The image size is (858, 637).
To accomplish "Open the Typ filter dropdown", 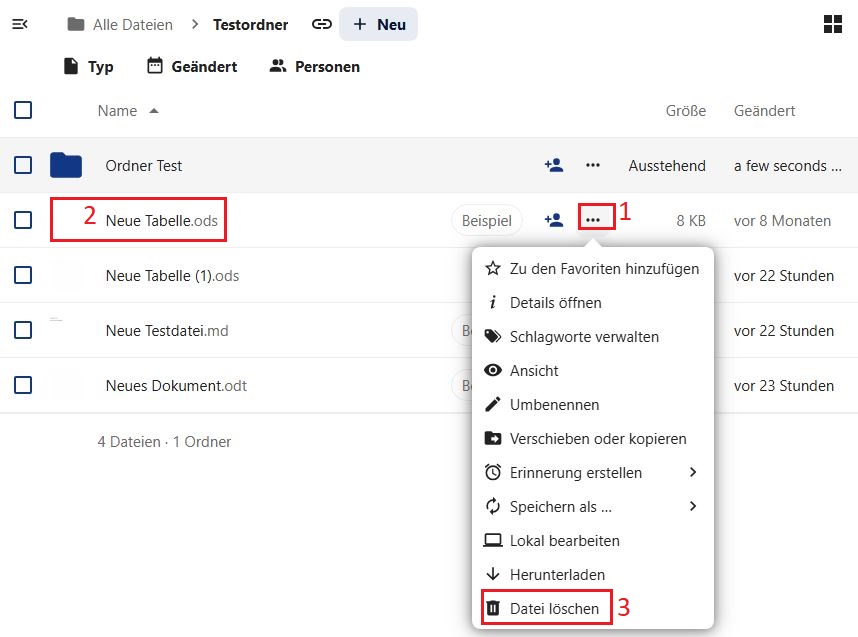I will (88, 67).
